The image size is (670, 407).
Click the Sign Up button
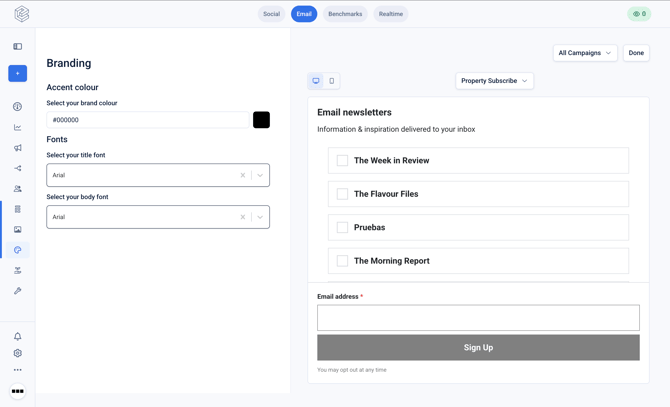(478, 348)
